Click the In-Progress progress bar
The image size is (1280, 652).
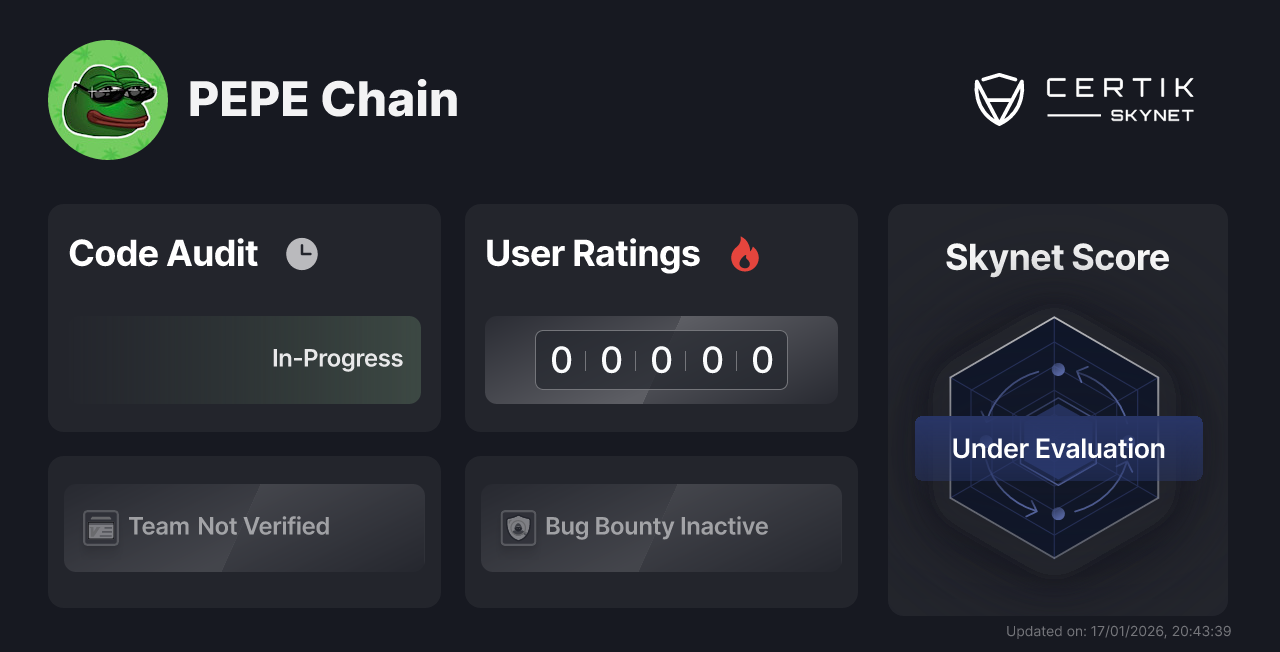(244, 358)
